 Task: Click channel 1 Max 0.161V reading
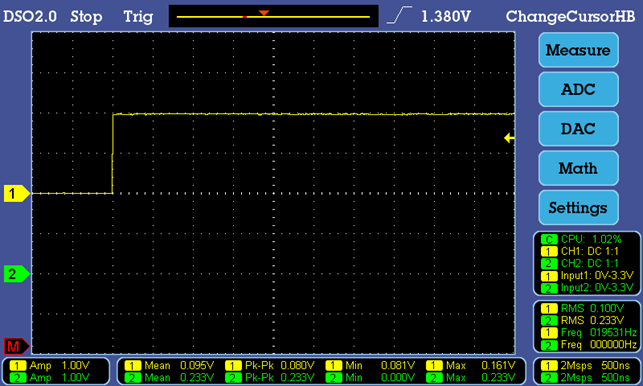[x=471, y=365]
